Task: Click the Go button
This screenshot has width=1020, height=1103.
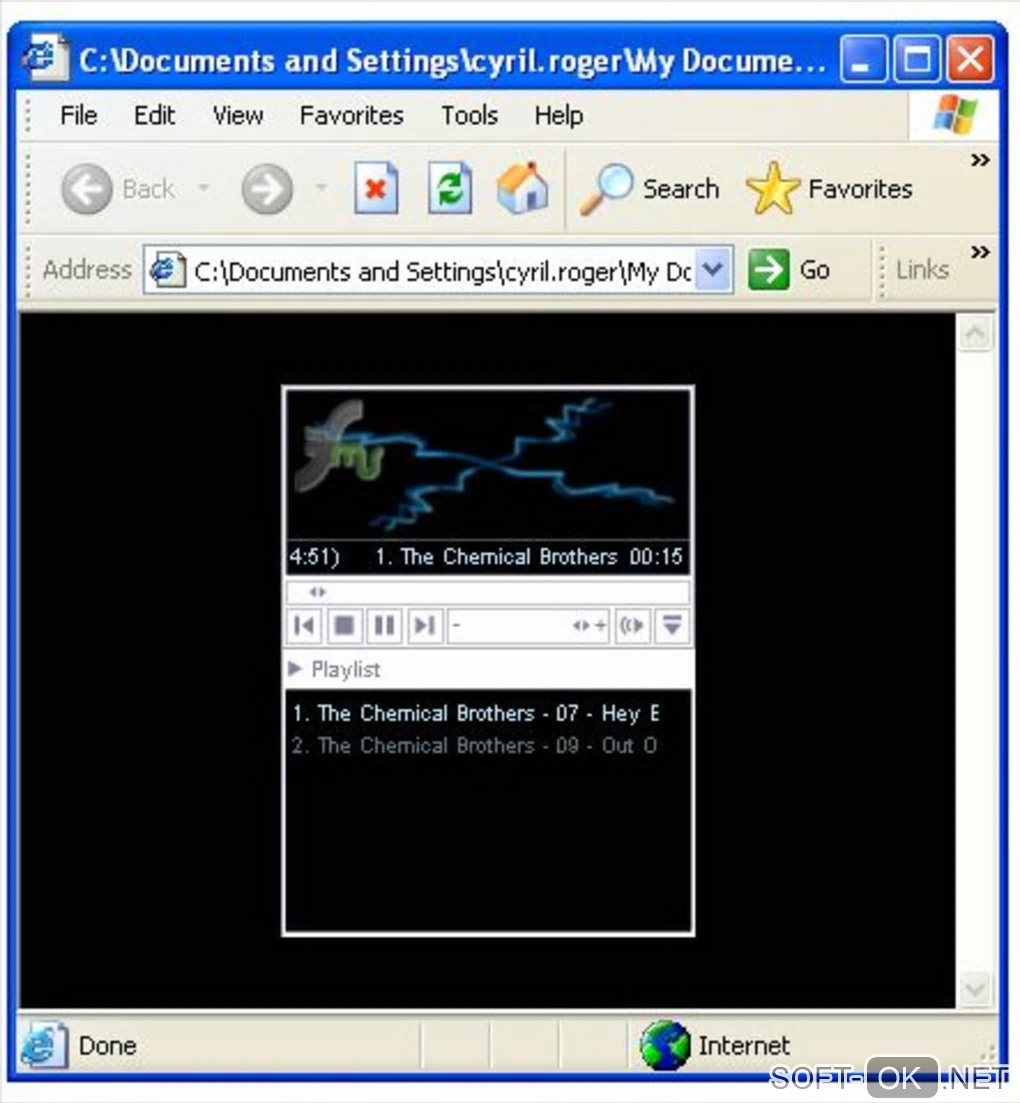Action: [x=789, y=269]
